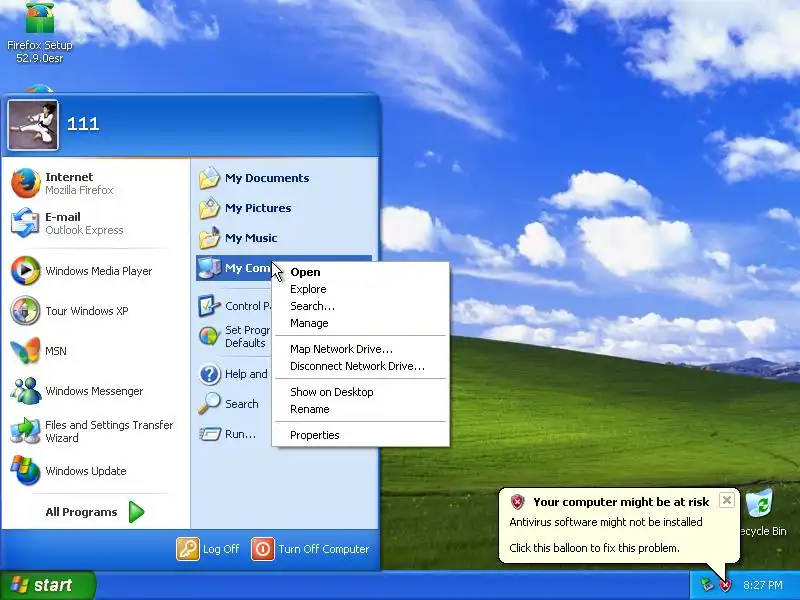Click the Log Off text label

(x=221, y=549)
